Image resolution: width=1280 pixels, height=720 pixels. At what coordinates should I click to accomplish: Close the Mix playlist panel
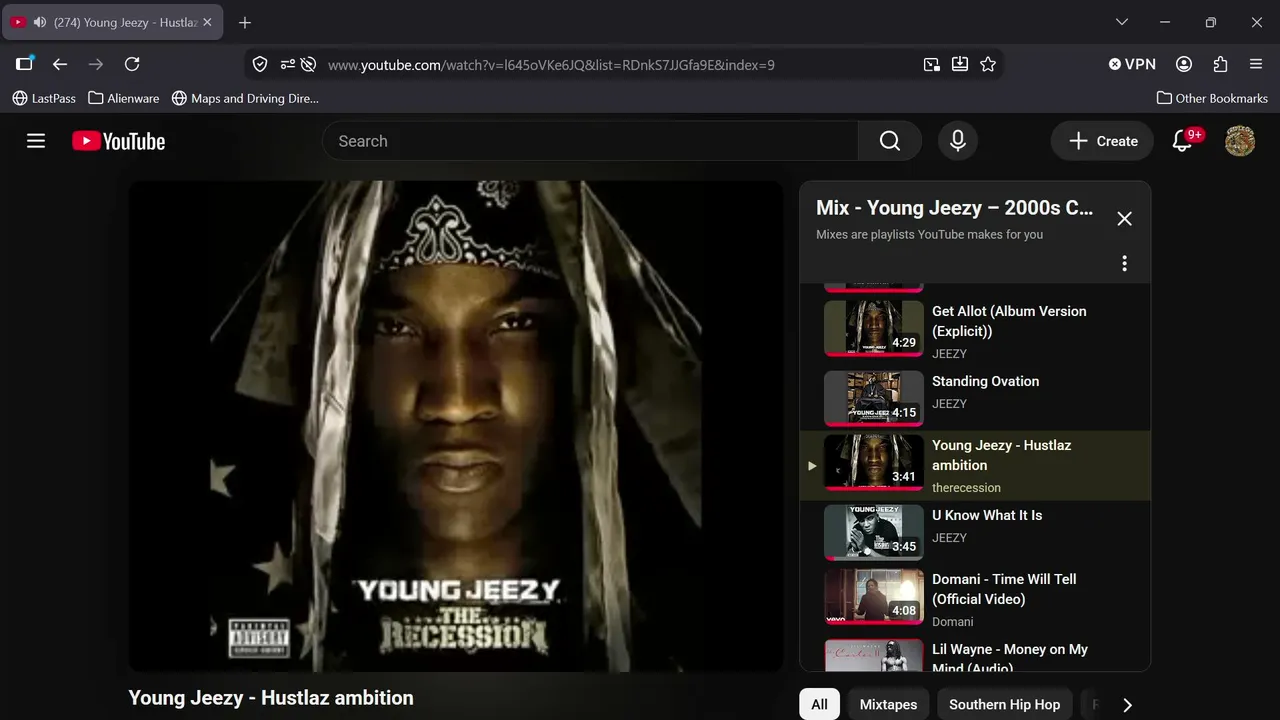[1124, 218]
